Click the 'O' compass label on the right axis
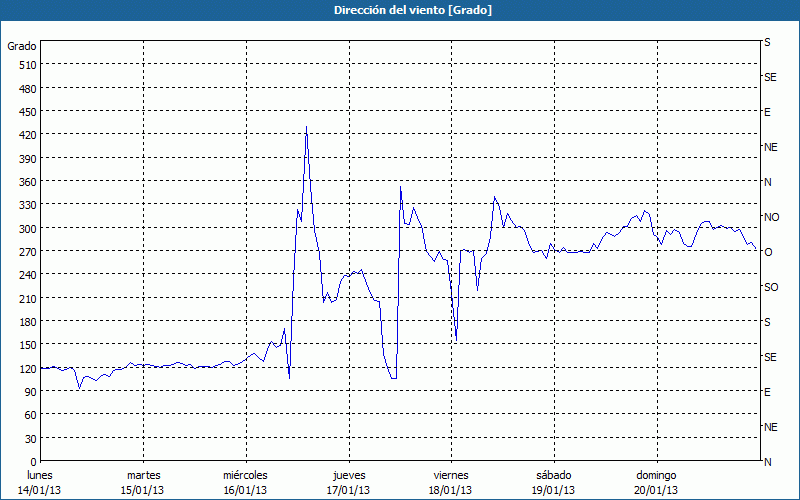This screenshot has width=800, height=500. coord(768,252)
